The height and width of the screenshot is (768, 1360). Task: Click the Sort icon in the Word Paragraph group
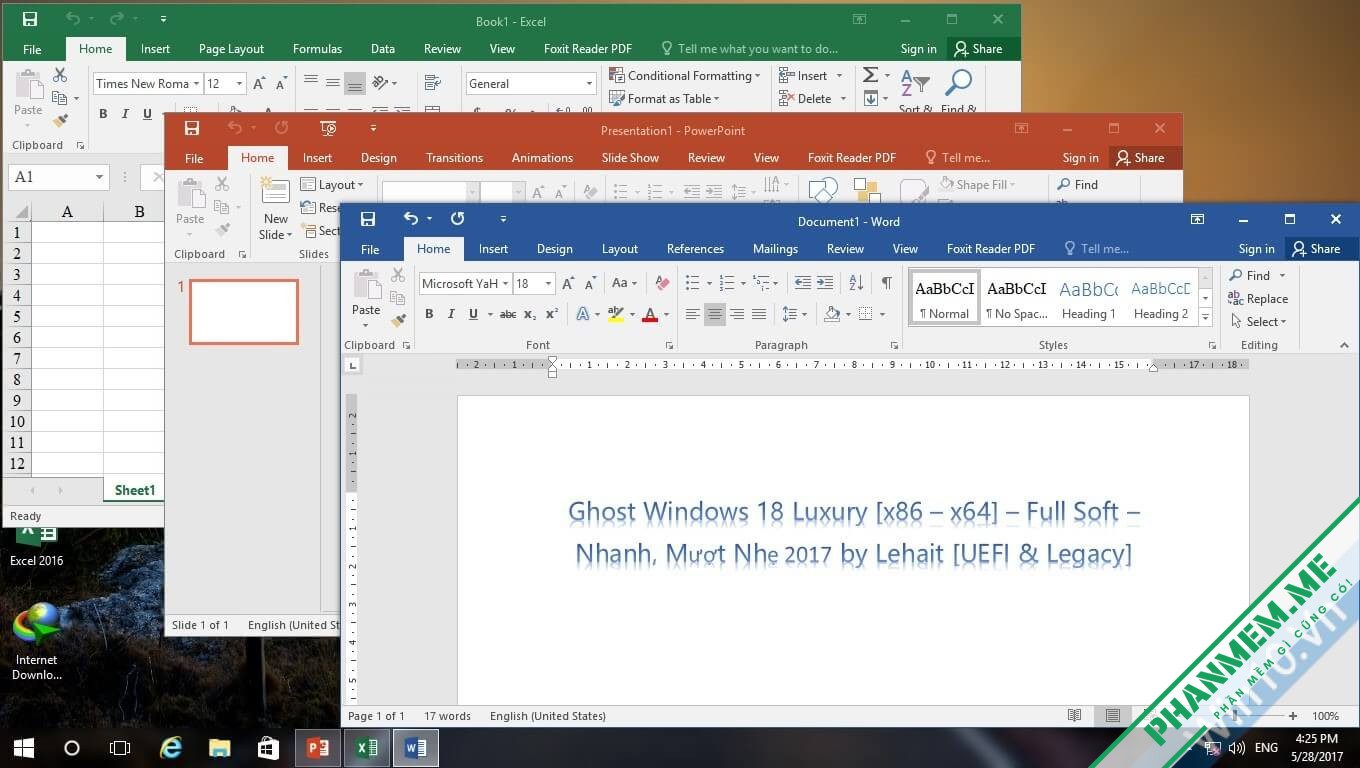pos(856,283)
